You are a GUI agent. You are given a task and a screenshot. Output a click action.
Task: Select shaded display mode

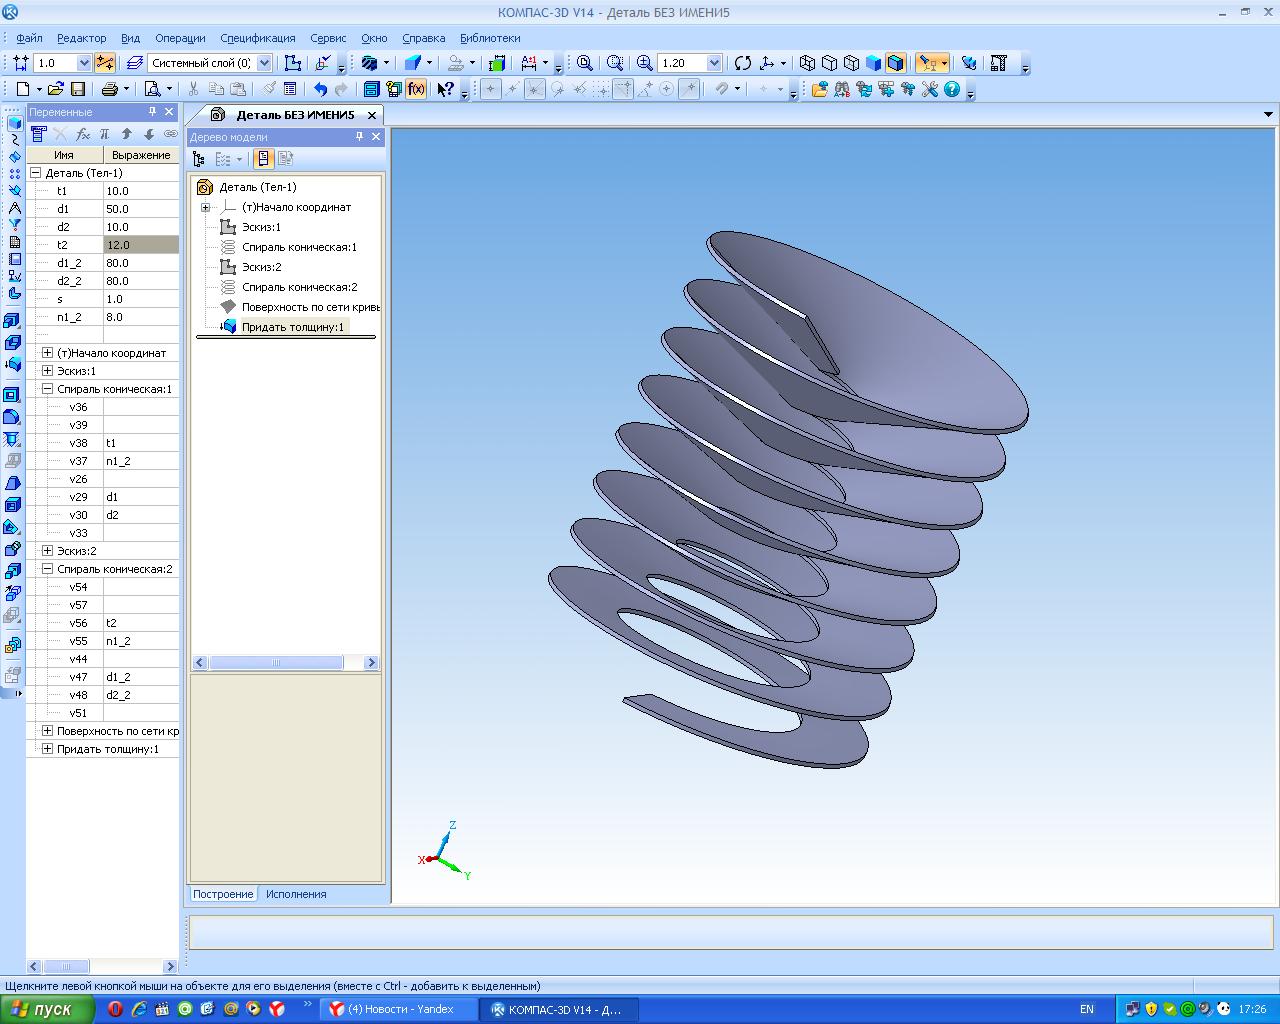[874, 63]
